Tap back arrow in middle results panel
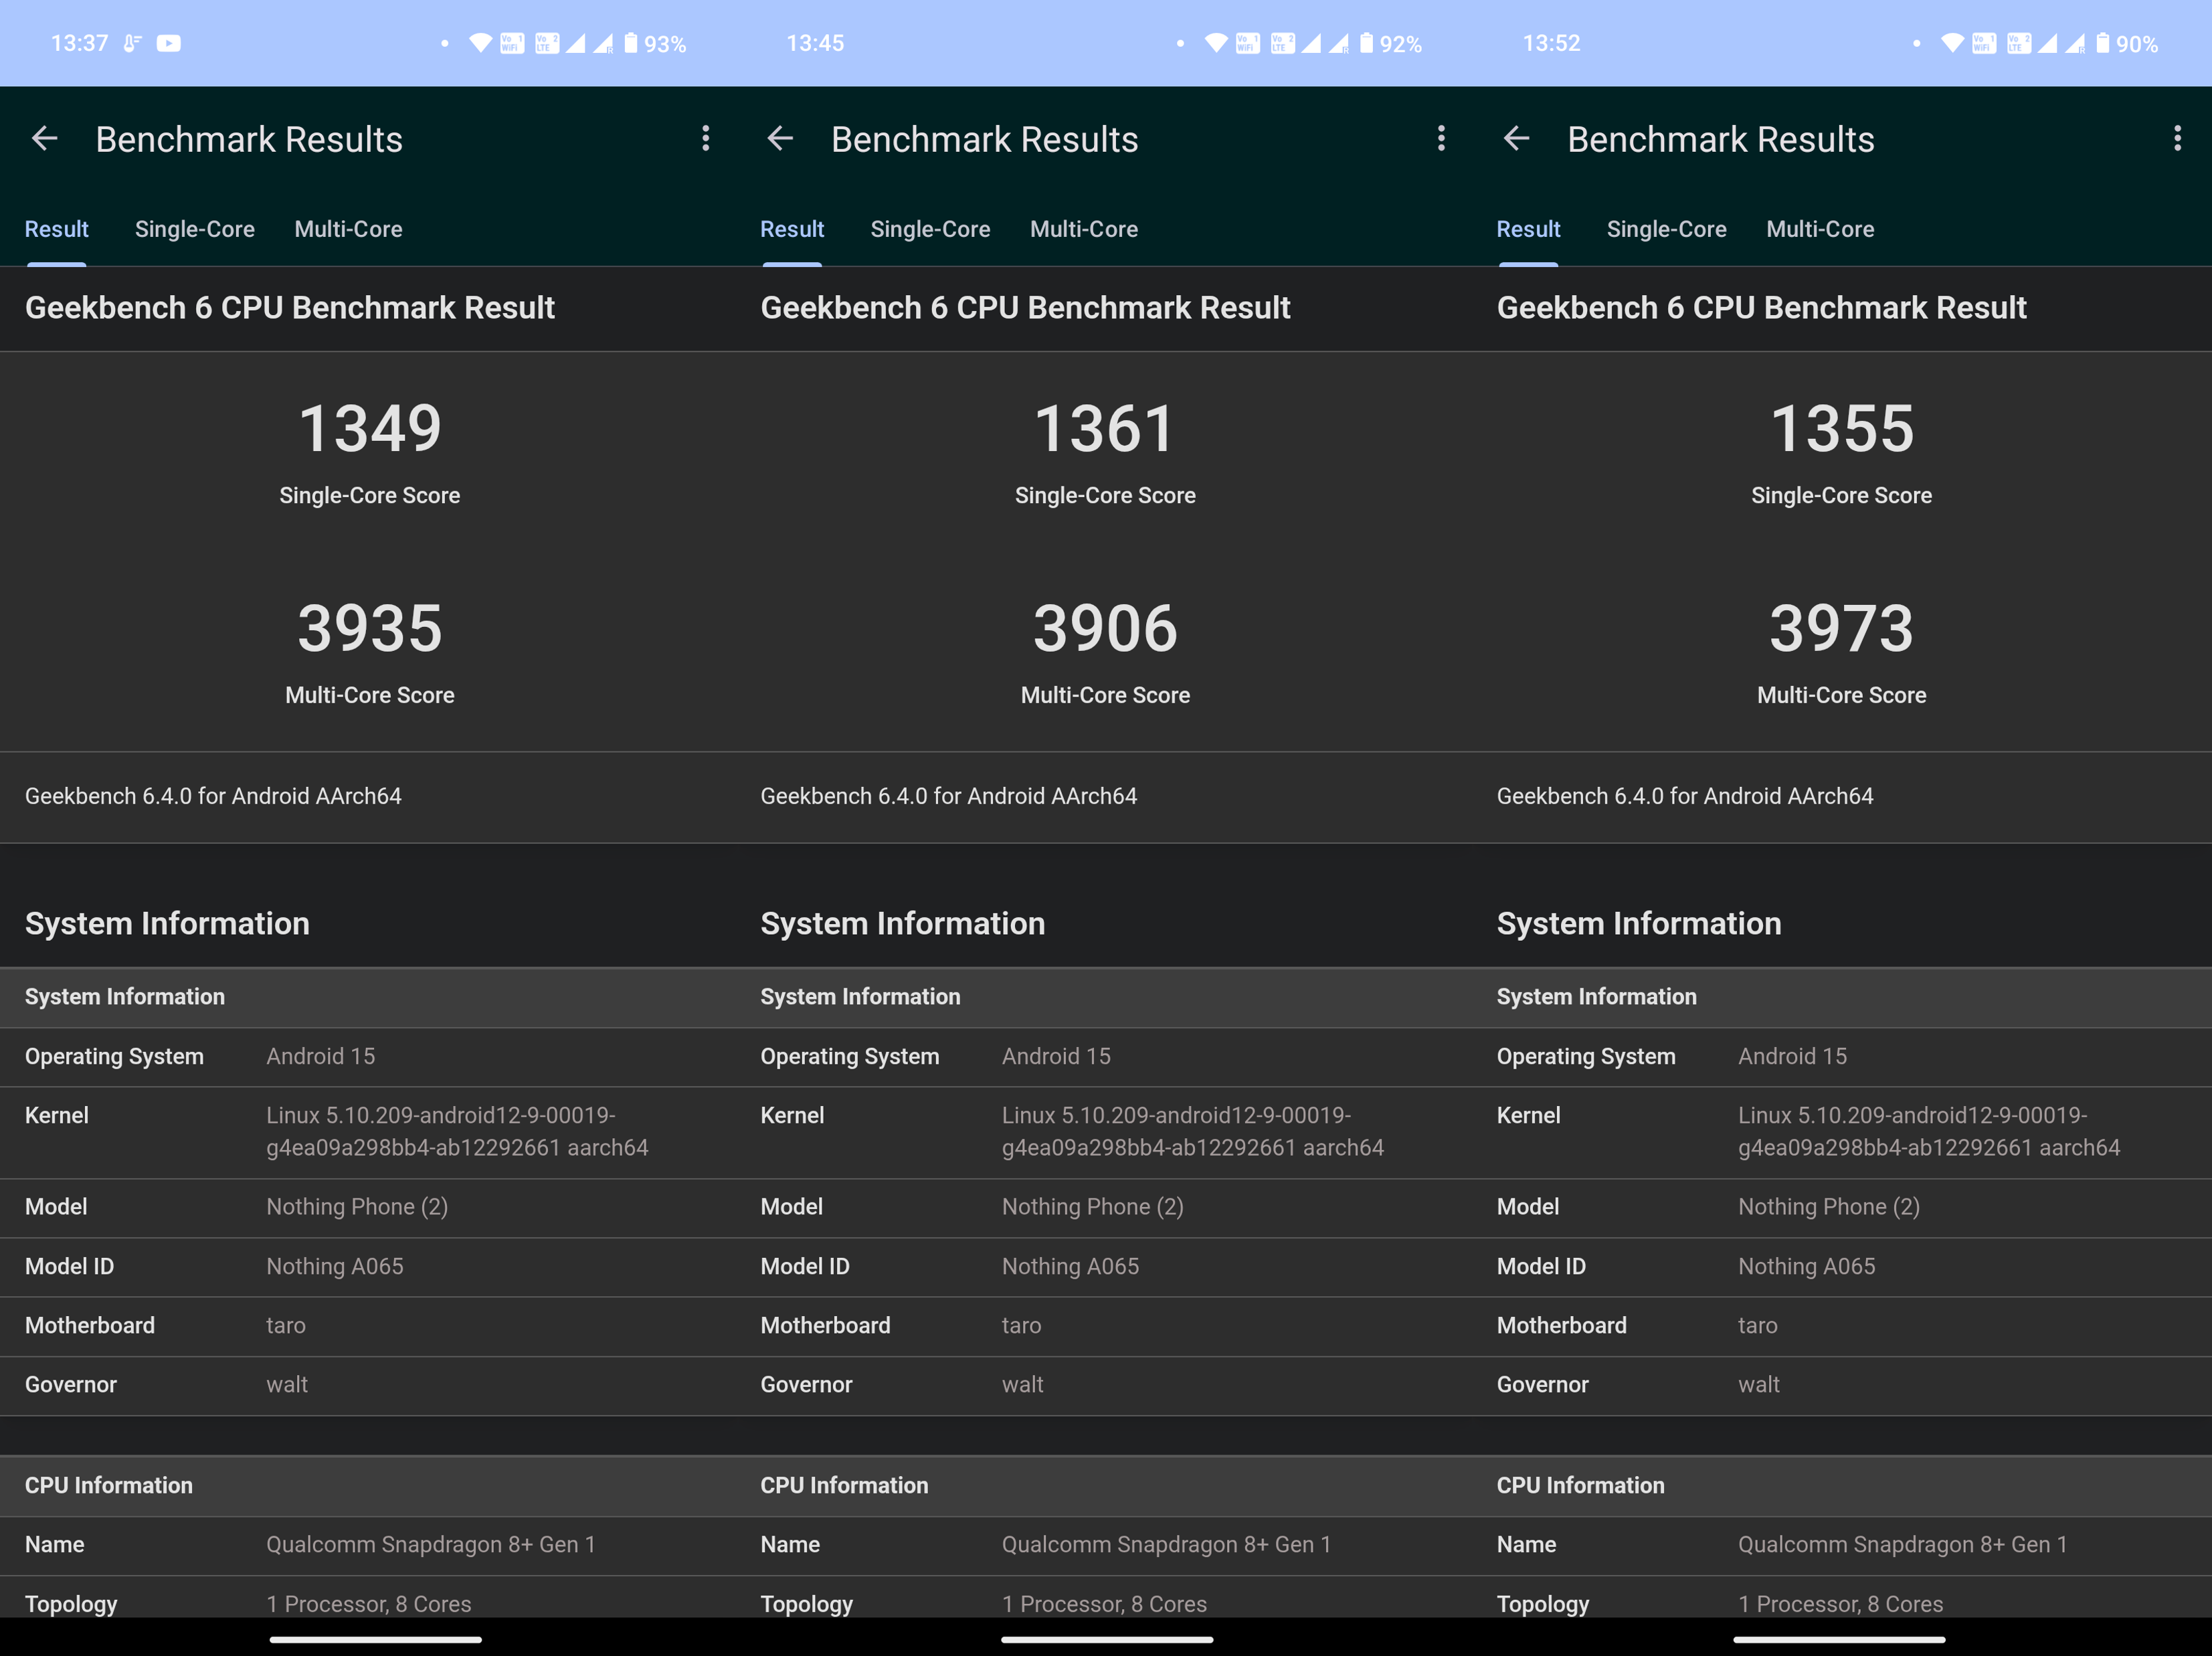Image resolution: width=2212 pixels, height=1656 pixels. (x=780, y=138)
